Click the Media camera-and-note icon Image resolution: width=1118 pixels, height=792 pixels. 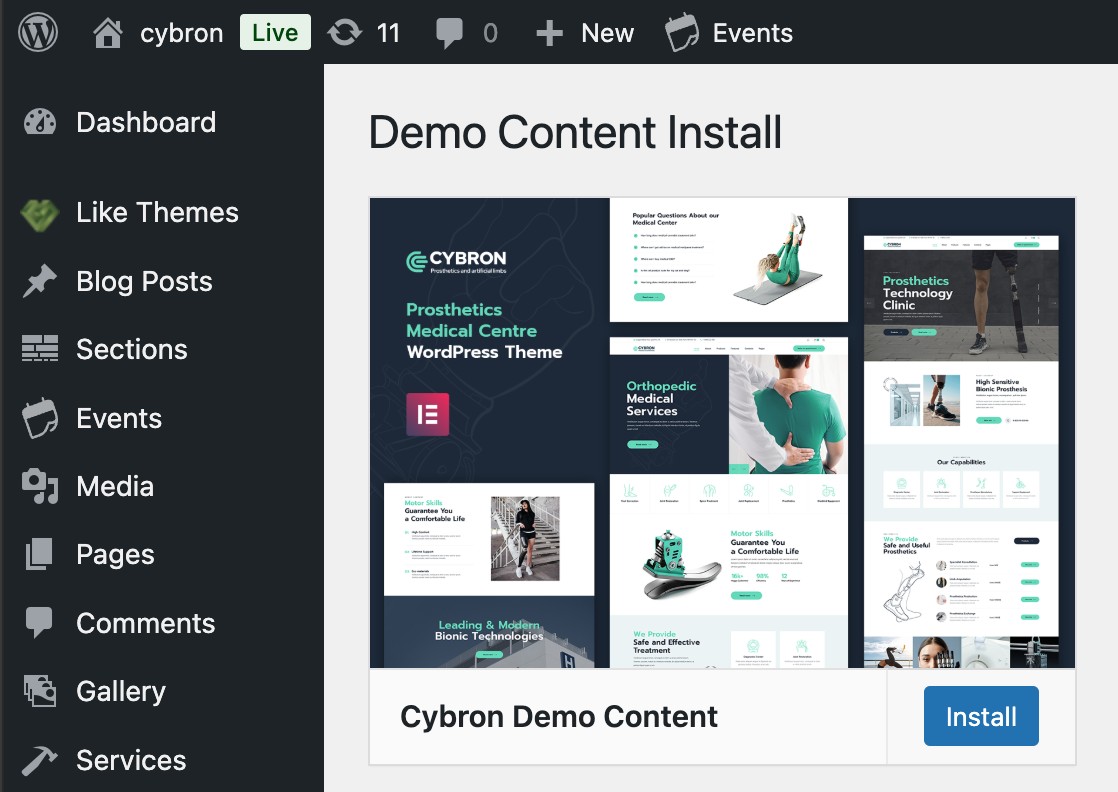(x=40, y=486)
